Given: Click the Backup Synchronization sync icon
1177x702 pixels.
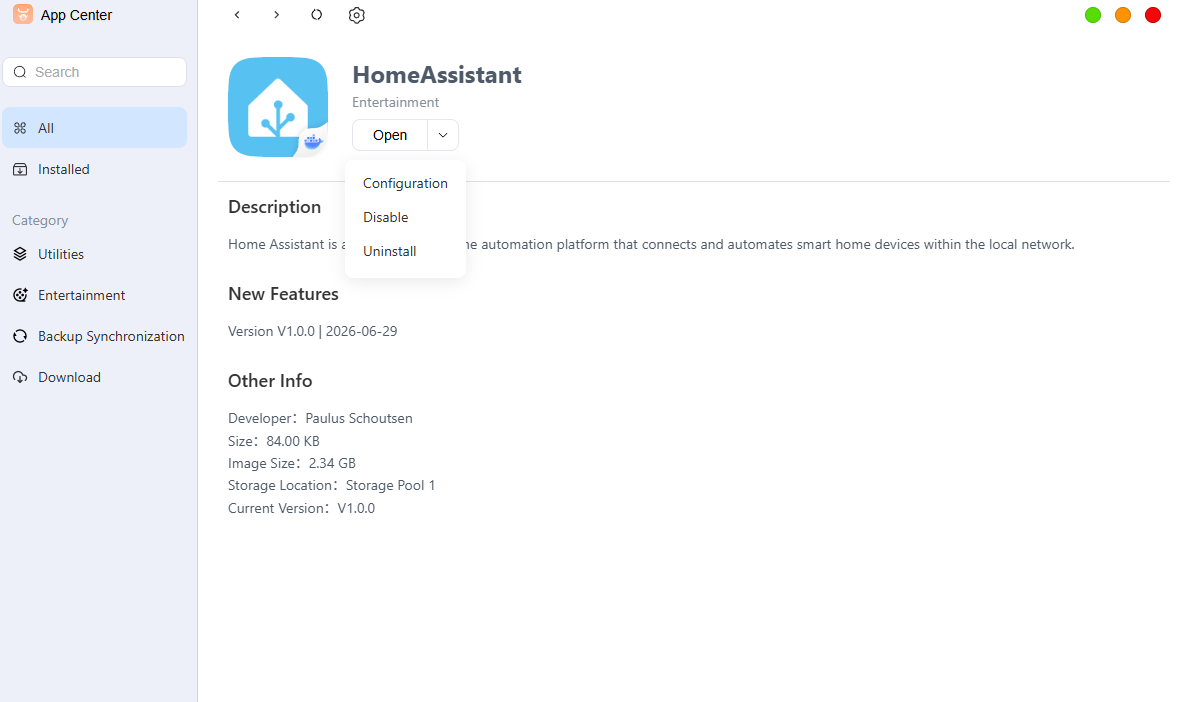Looking at the screenshot, I should coord(20,336).
